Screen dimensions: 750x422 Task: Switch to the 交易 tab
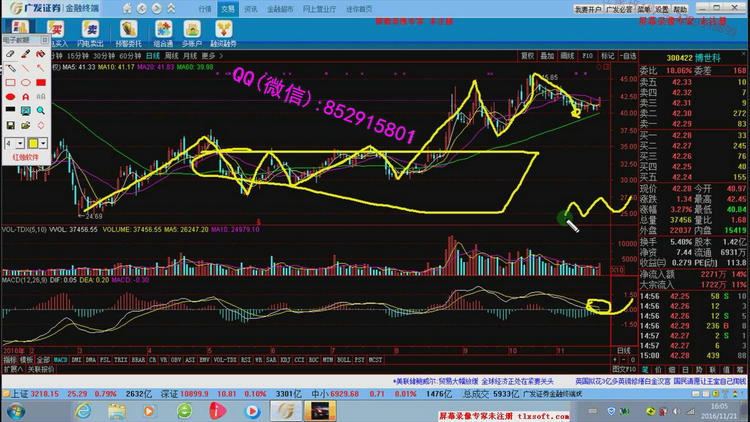point(229,8)
